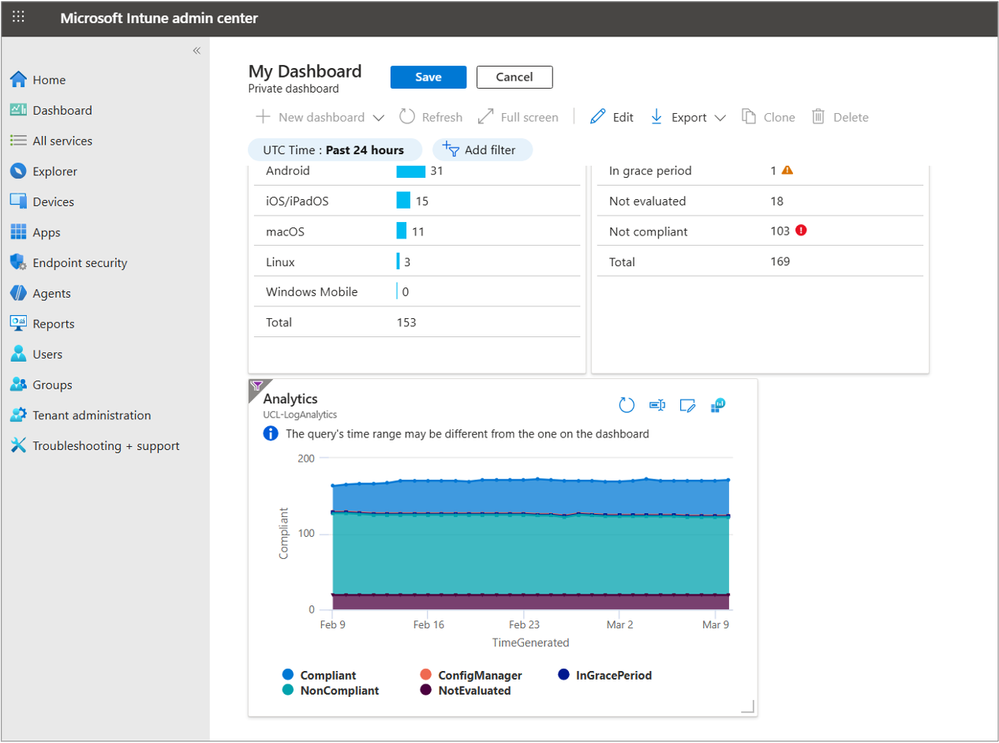Click the Analytics tile resize corner handle
Viewport: 999px width, 743px height.
click(x=749, y=707)
